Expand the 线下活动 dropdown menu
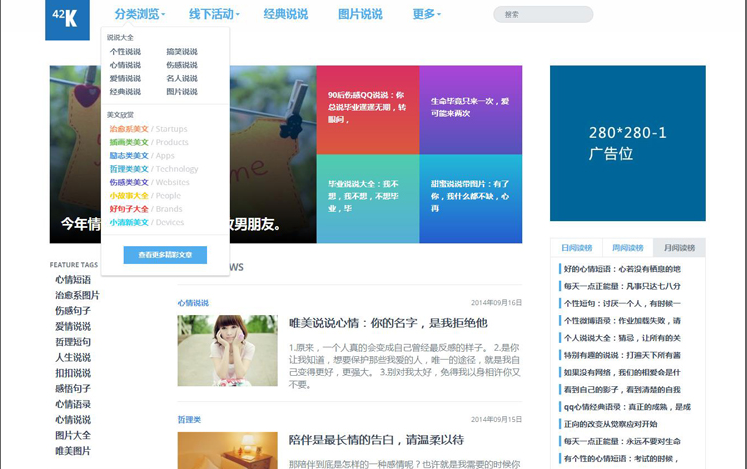This screenshot has height=469, width=747. (x=214, y=14)
